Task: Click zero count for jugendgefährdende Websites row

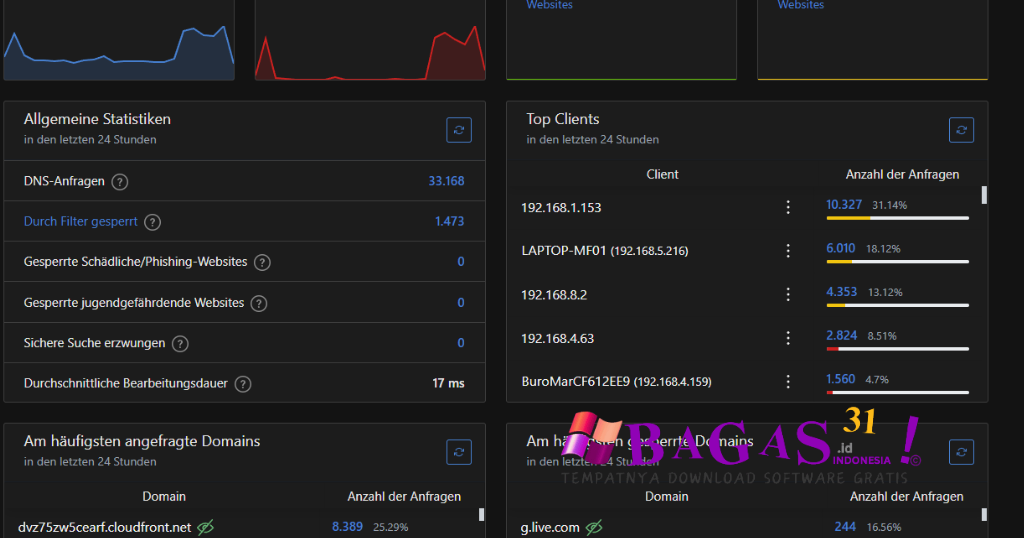Action: point(460,302)
